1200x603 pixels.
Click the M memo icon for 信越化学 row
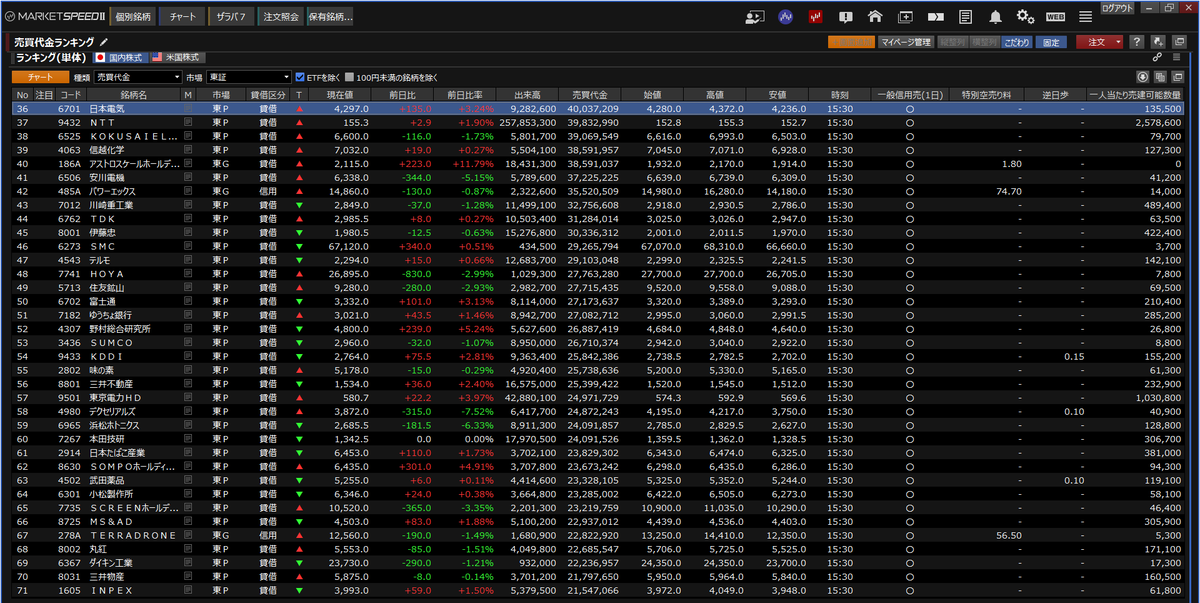[188, 149]
